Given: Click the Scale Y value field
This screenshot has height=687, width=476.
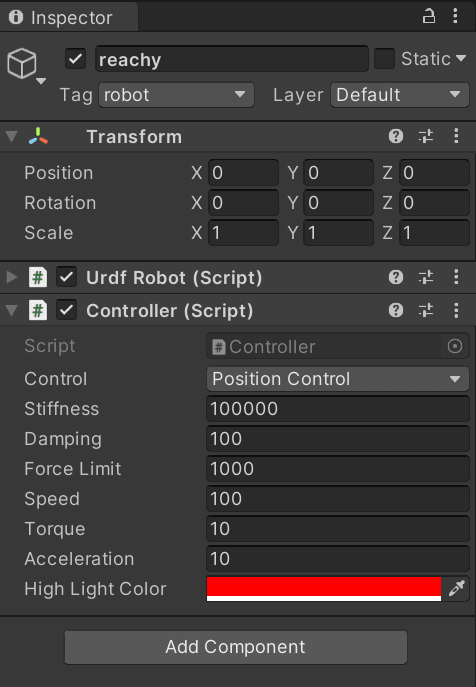Looking at the screenshot, I should (338, 233).
